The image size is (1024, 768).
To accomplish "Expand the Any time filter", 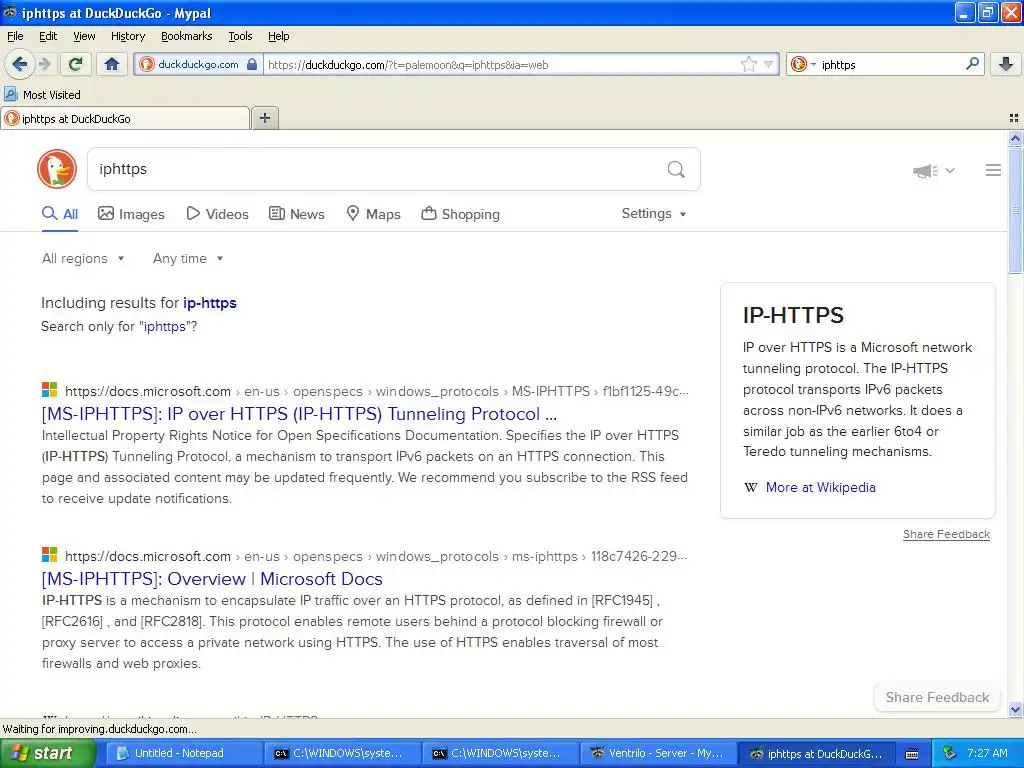I will click(188, 259).
